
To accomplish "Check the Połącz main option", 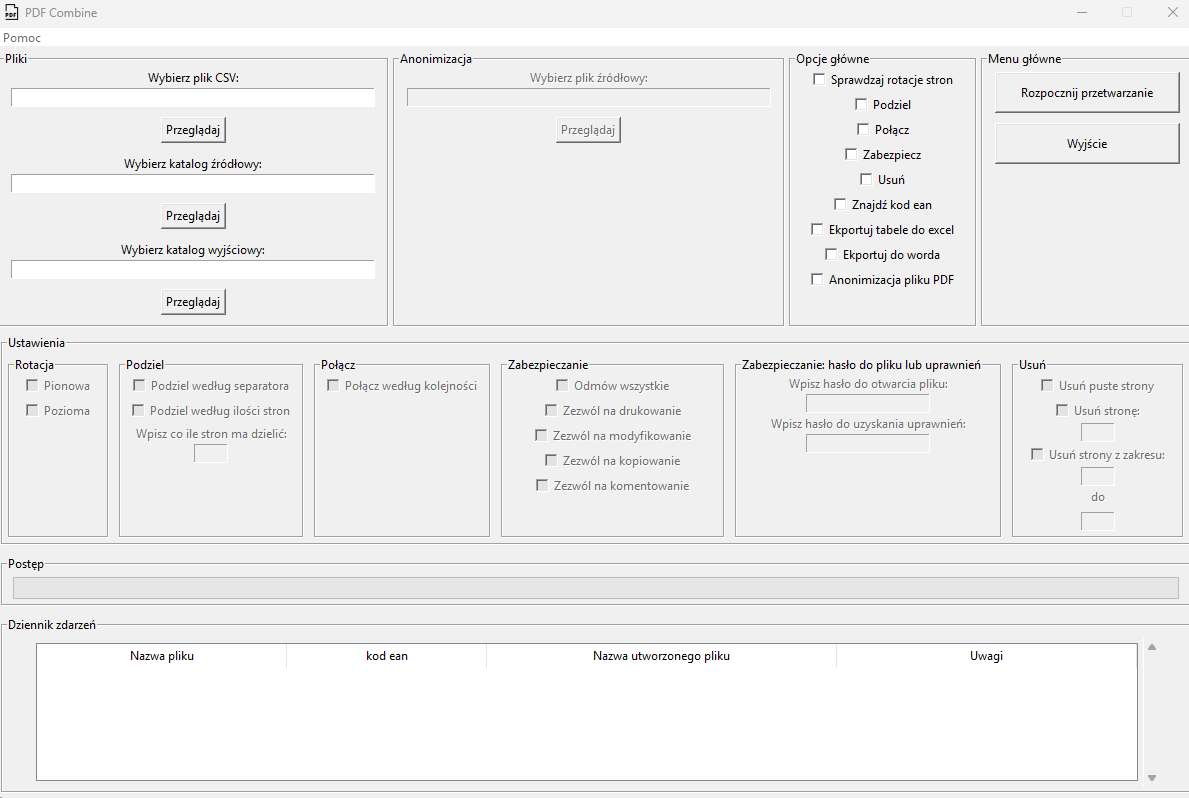I will 863,130.
